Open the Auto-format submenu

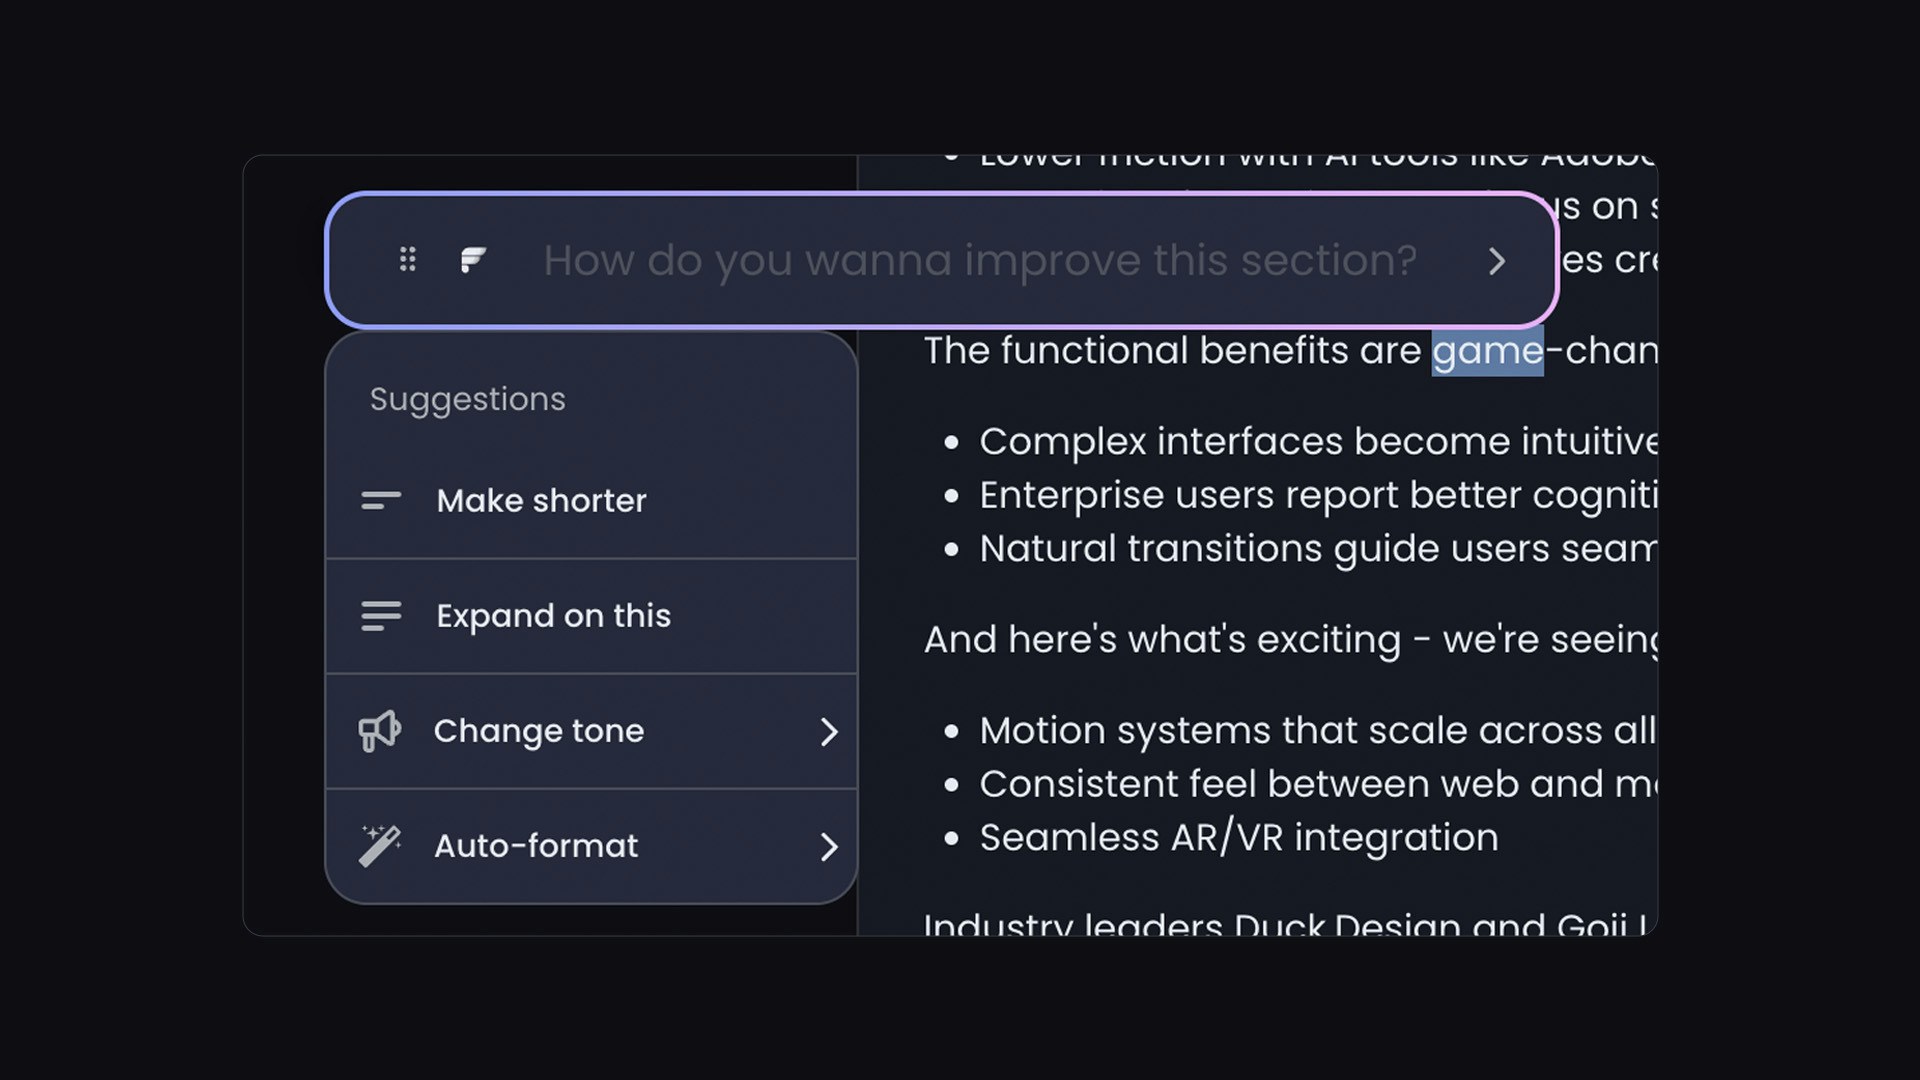pyautogui.click(x=830, y=846)
